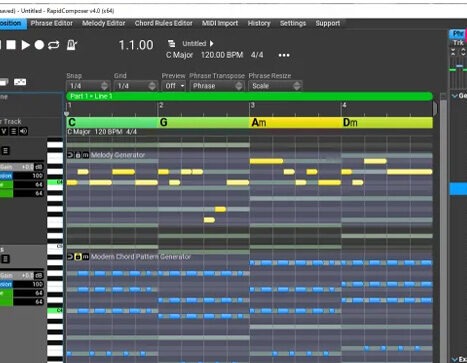Click the Melody Generator loop icon
The height and width of the screenshot is (363, 467).
click(x=70, y=155)
